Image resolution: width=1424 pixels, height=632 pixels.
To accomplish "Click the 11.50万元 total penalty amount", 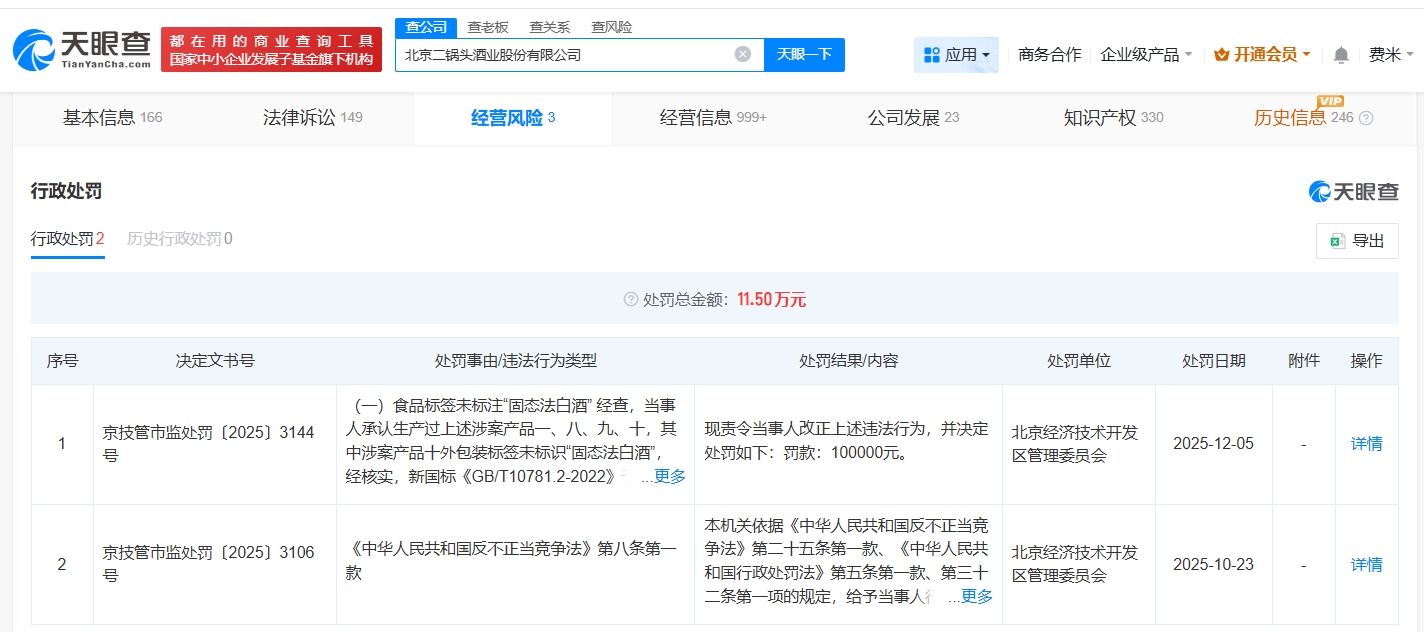I will pos(771,299).
